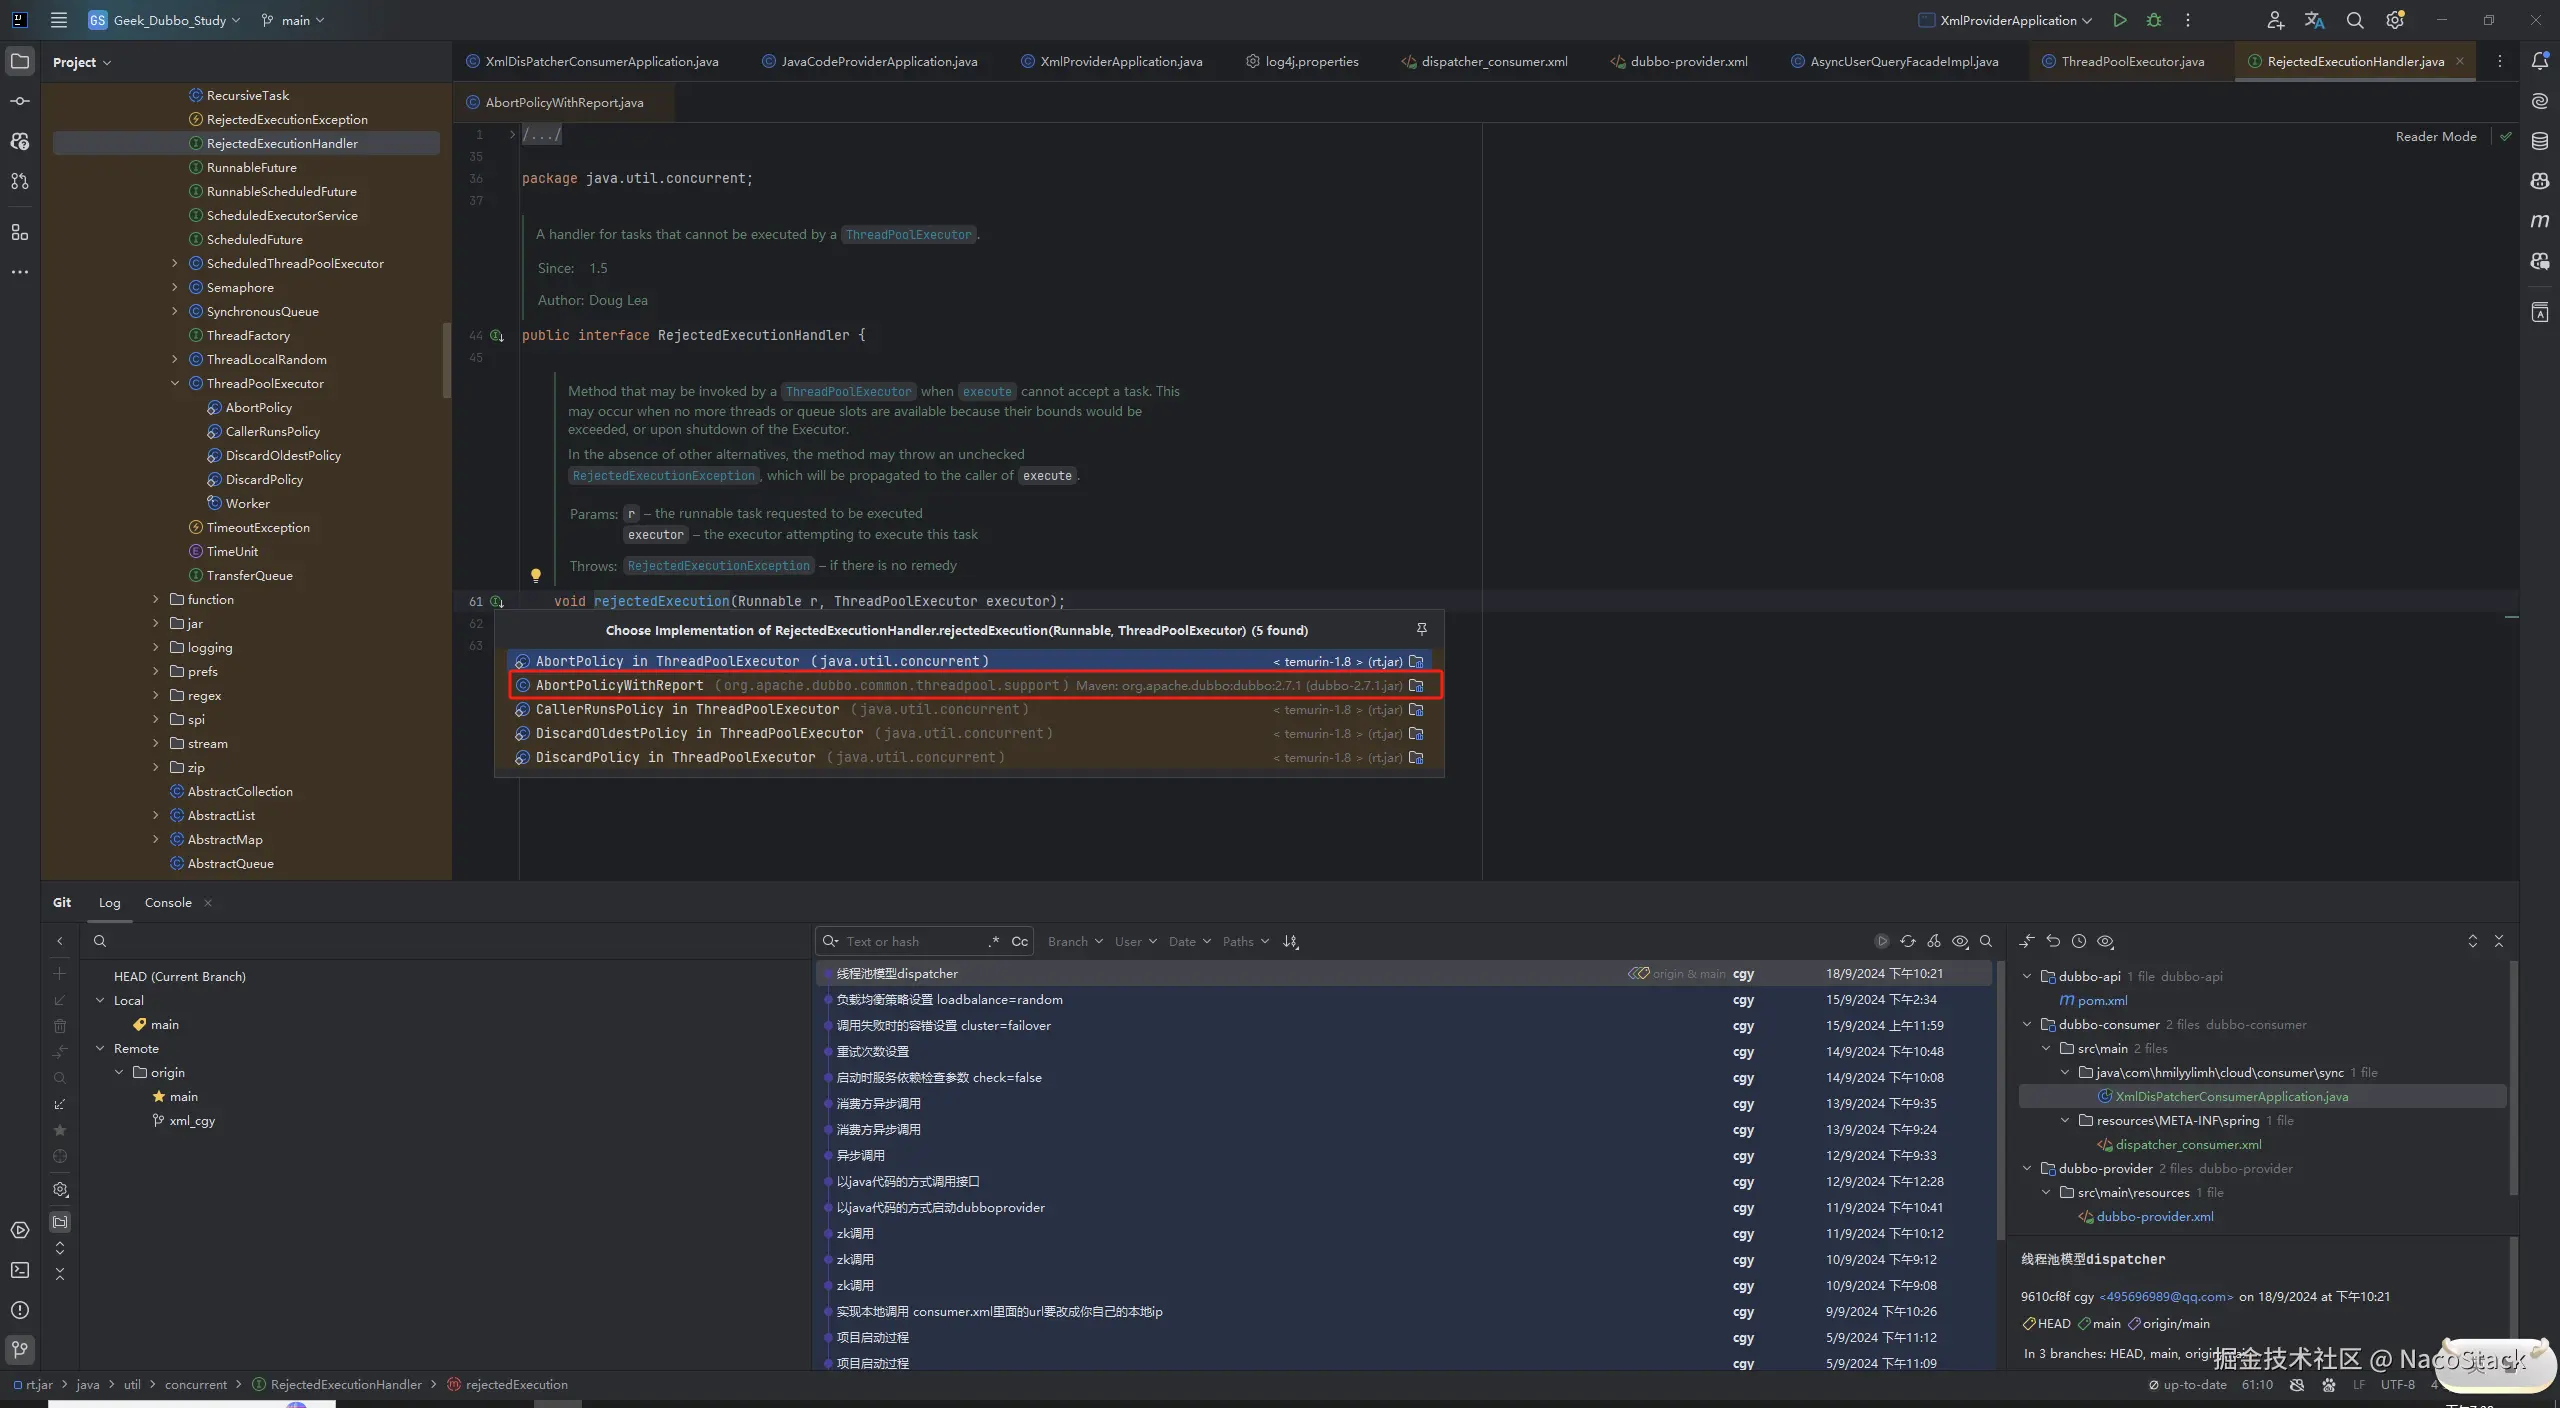Image resolution: width=2560 pixels, height=1408 pixels.
Task: Run XmlProviderApplication with the green play icon
Action: [x=2119, y=20]
